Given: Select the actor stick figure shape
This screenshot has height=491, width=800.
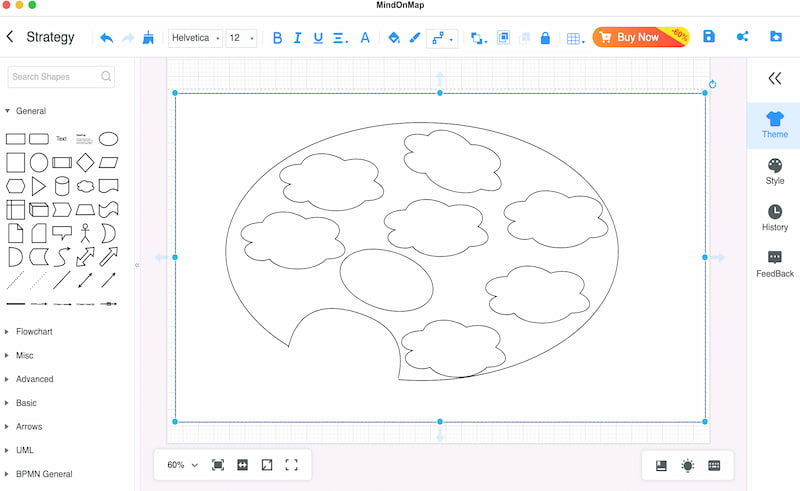Looking at the screenshot, I should click(85, 233).
